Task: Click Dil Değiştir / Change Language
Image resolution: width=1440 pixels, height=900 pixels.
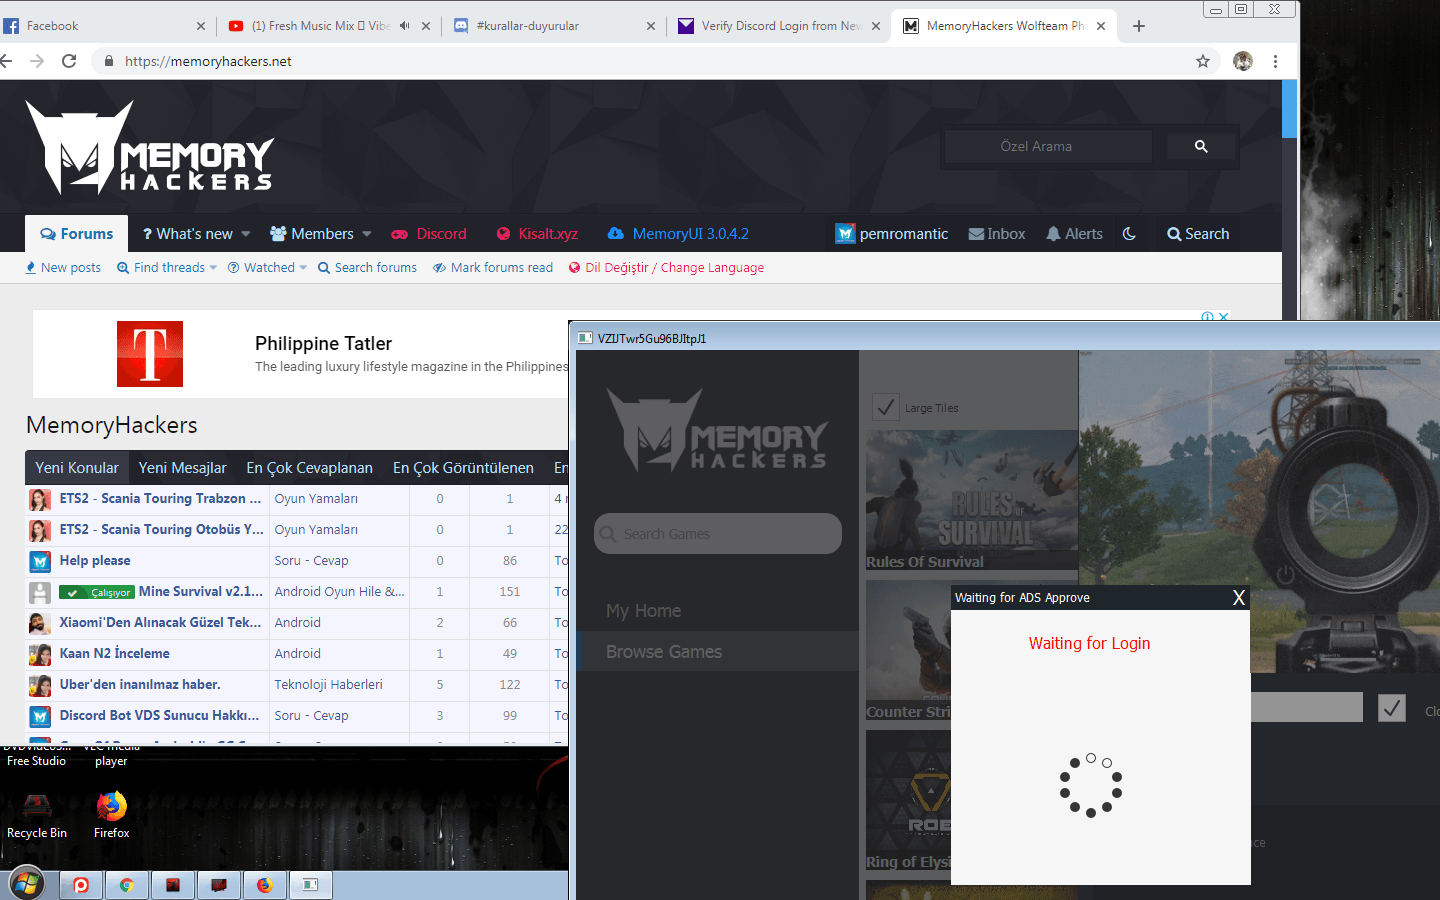Action: point(666,268)
